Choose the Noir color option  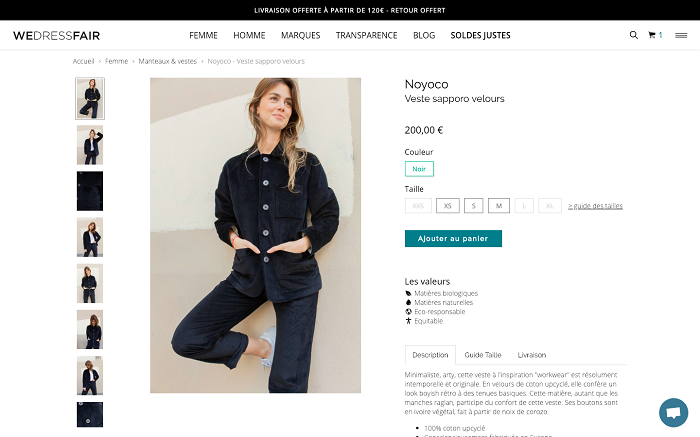tap(419, 169)
